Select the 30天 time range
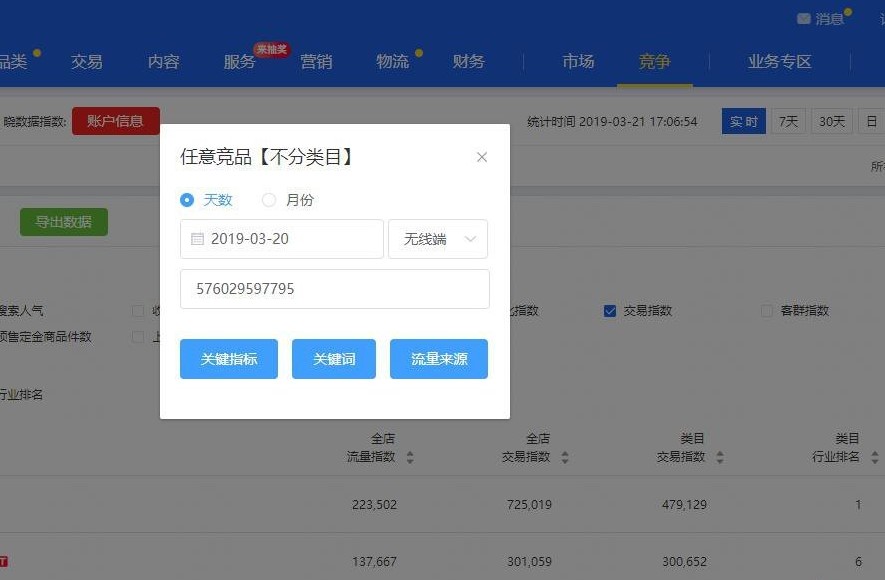Screen dimensions: 885x580 tap(832, 121)
